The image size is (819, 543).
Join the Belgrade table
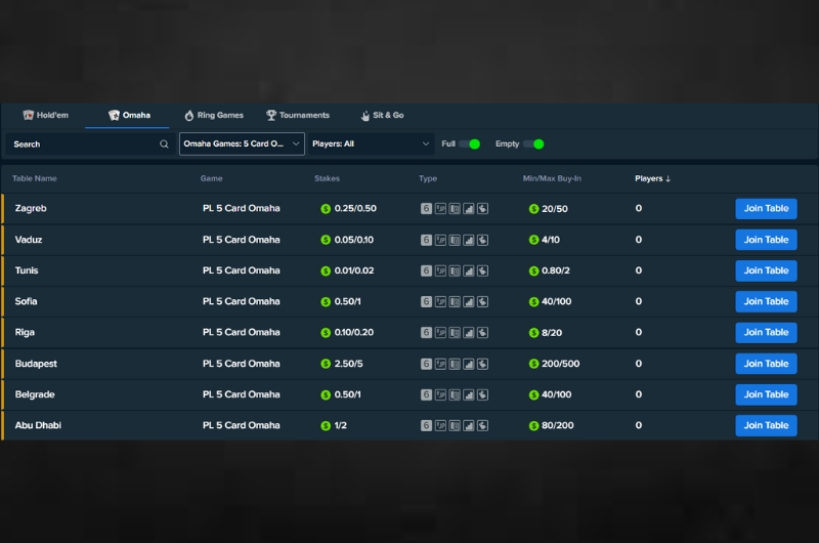766,394
